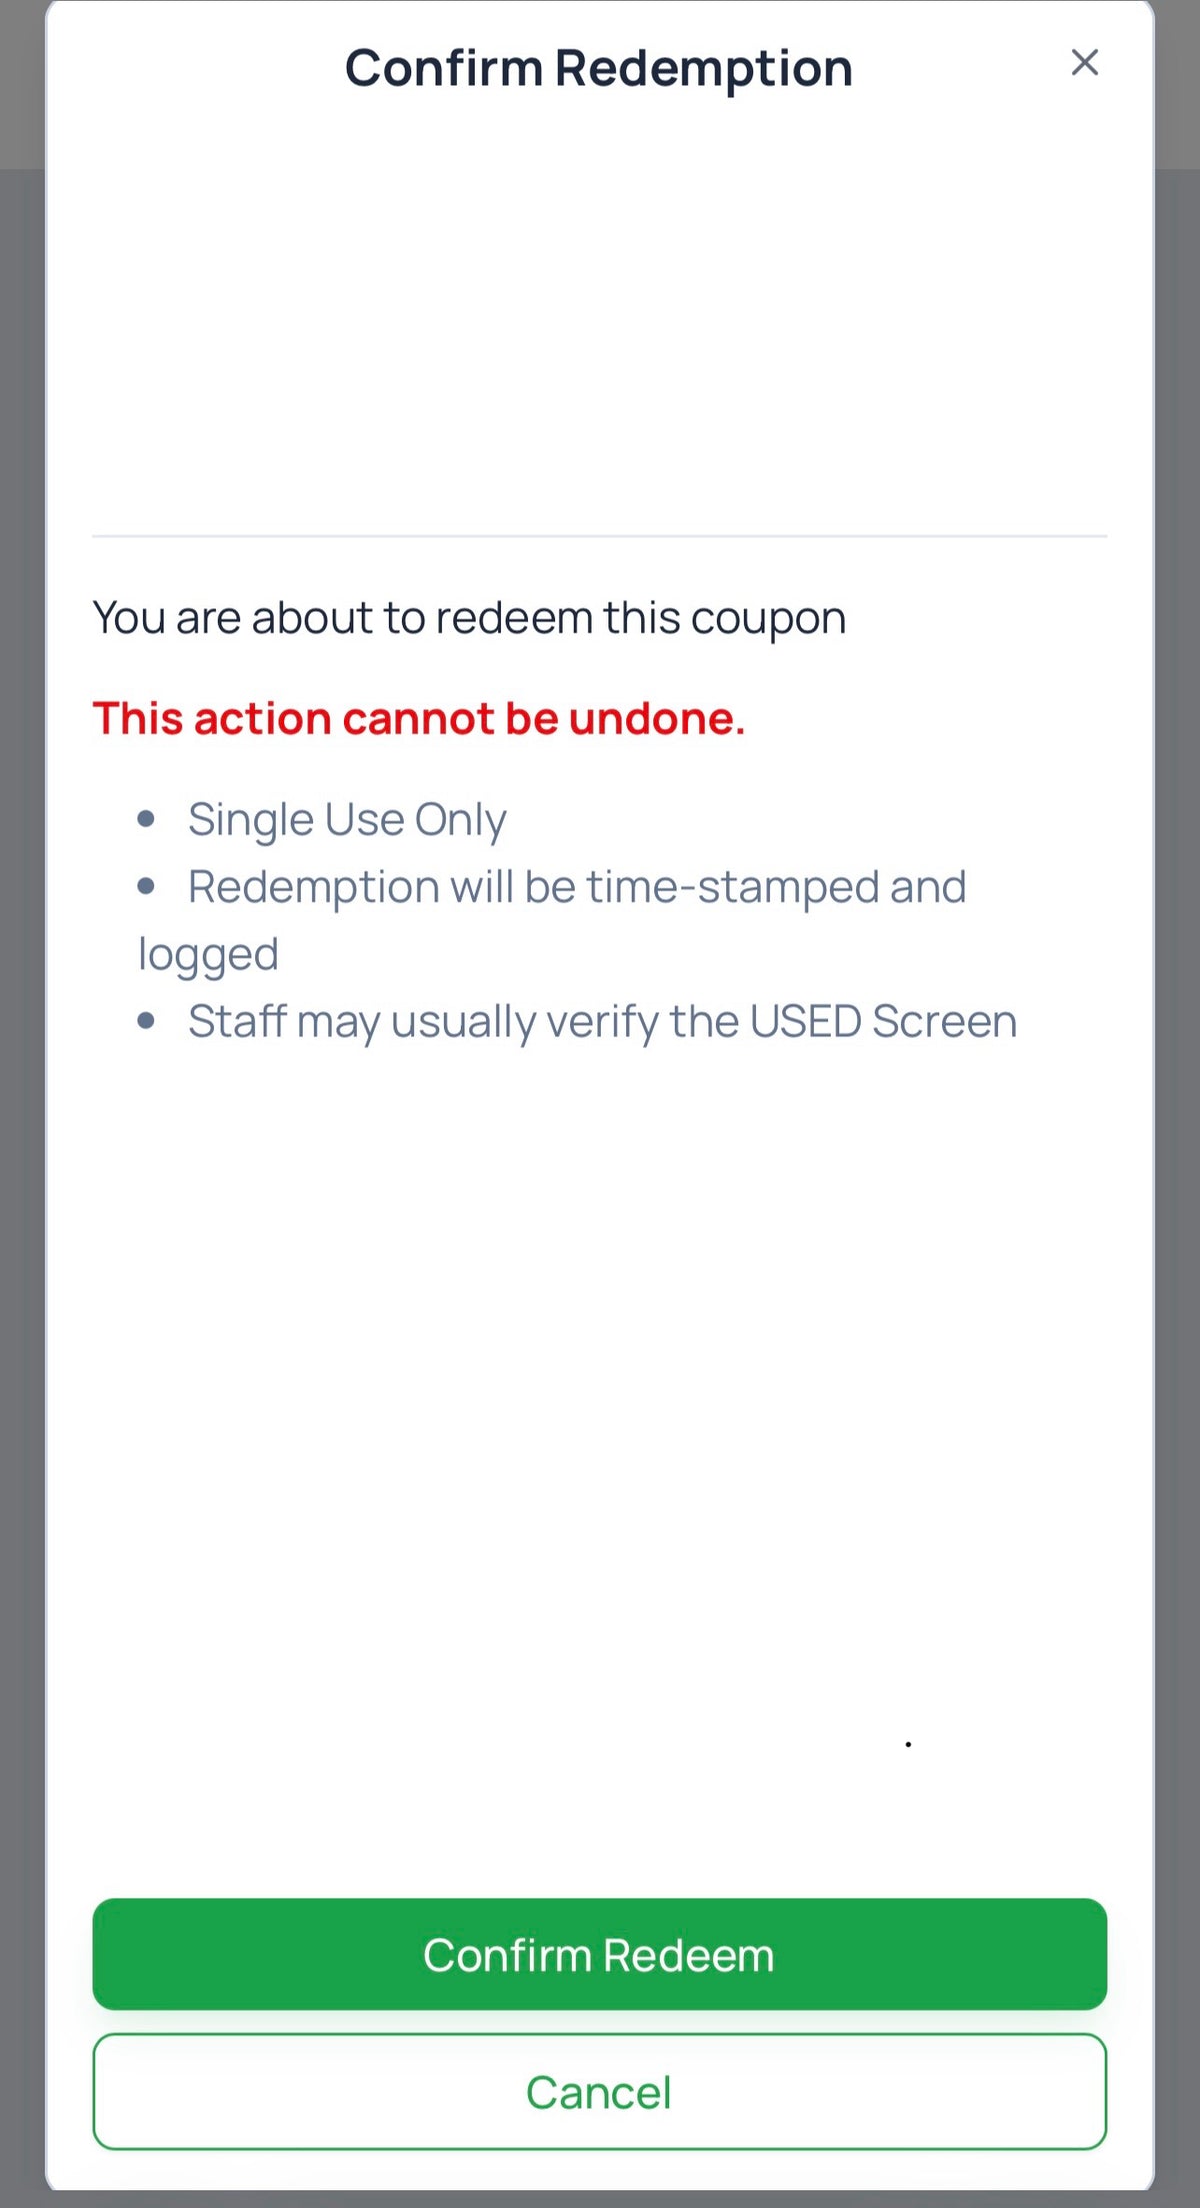Tap dimmed backdrop at right edge
1200x2208 pixels.
(x=1178, y=1100)
